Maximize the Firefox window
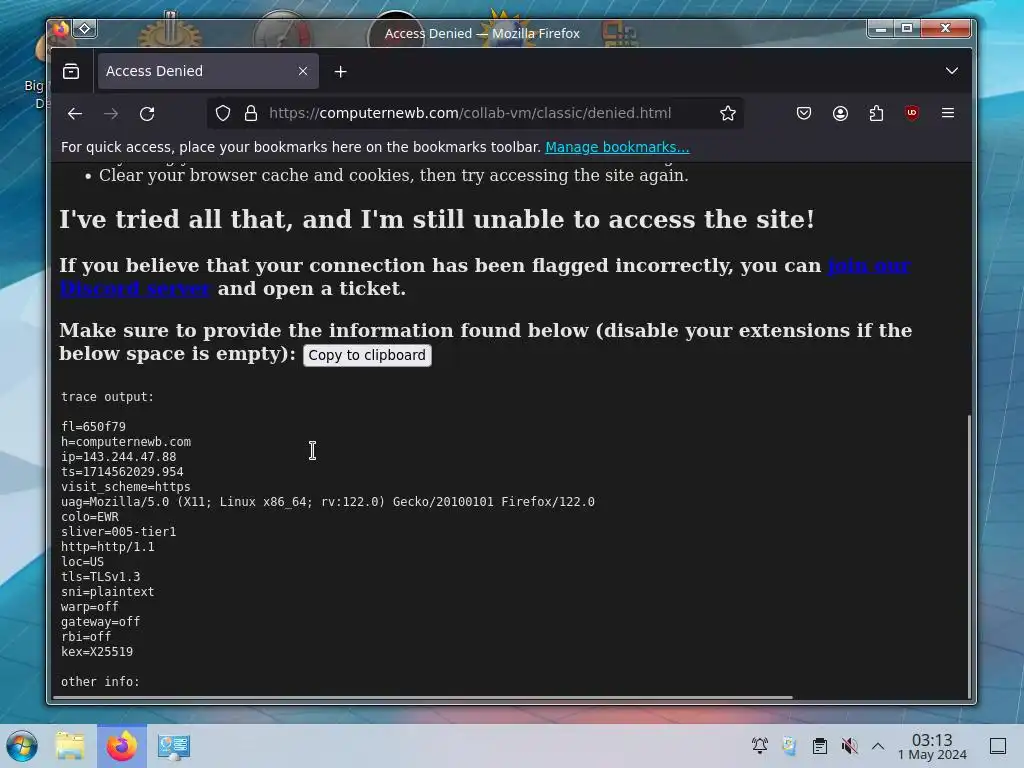Screen dimensions: 1024x768 tap(907, 29)
